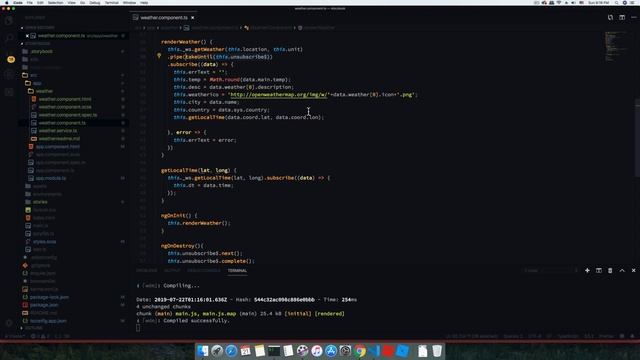Collapse the project root folder section

click(x=36, y=44)
